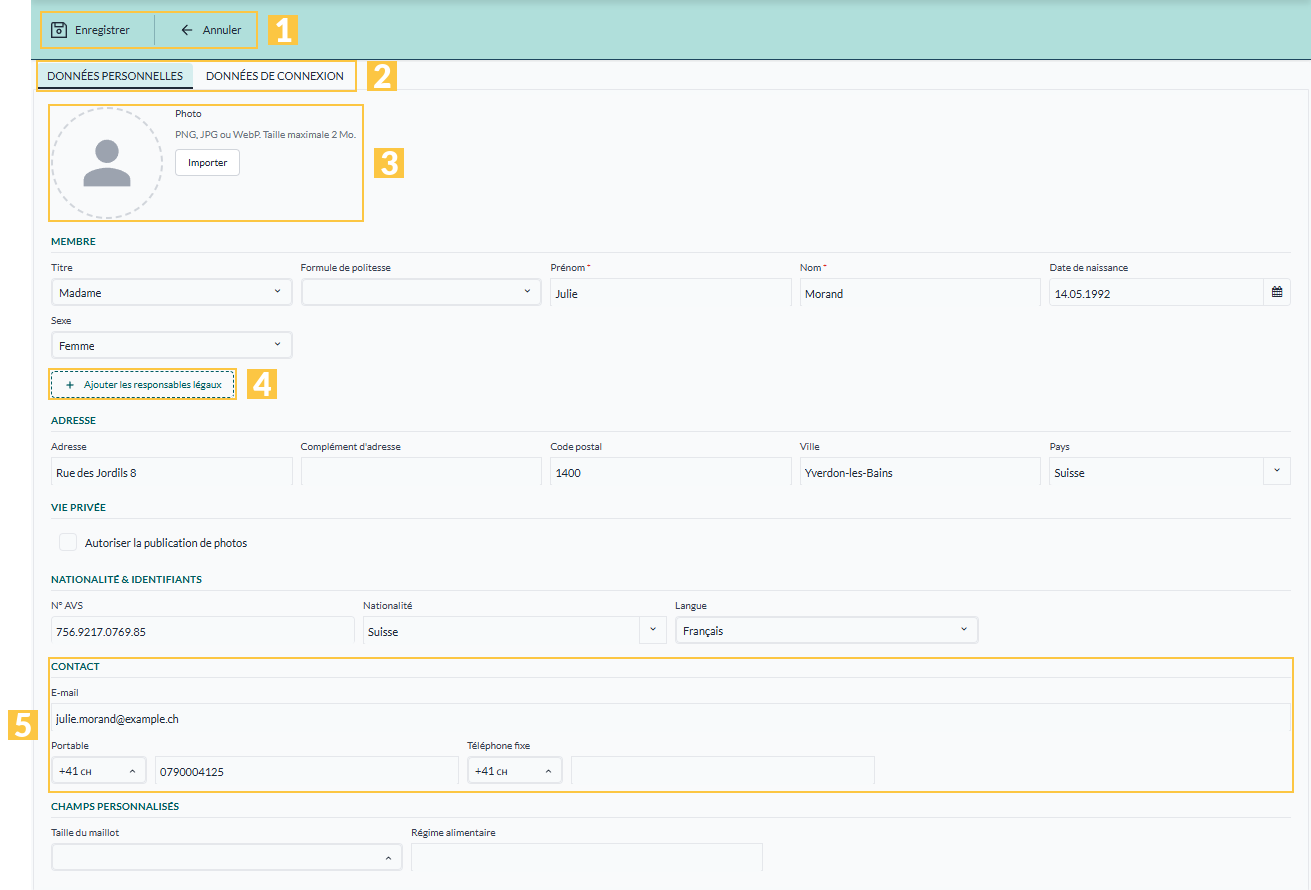Click the N° AVS field
This screenshot has height=890, width=1311.
203,630
